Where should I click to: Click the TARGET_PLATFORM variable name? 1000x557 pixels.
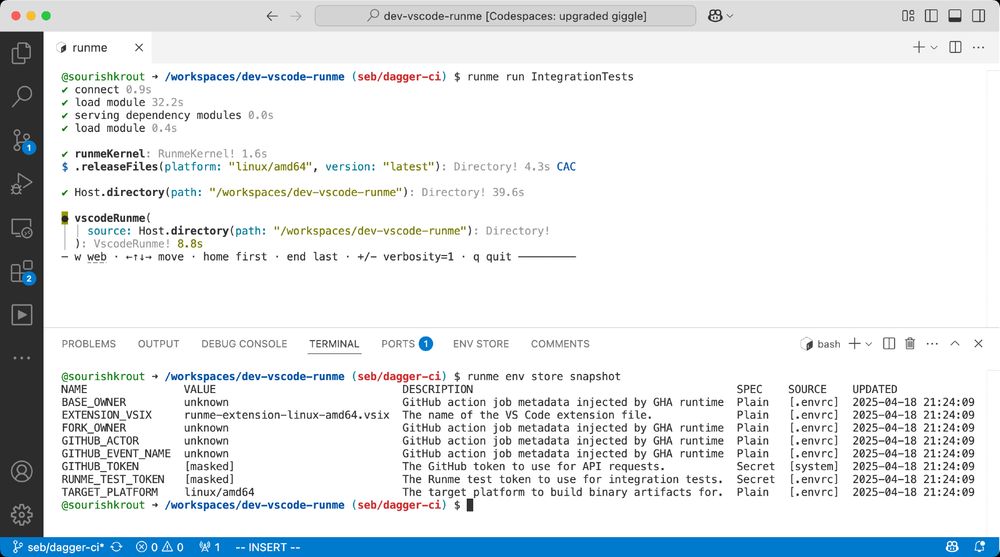(x=110, y=493)
